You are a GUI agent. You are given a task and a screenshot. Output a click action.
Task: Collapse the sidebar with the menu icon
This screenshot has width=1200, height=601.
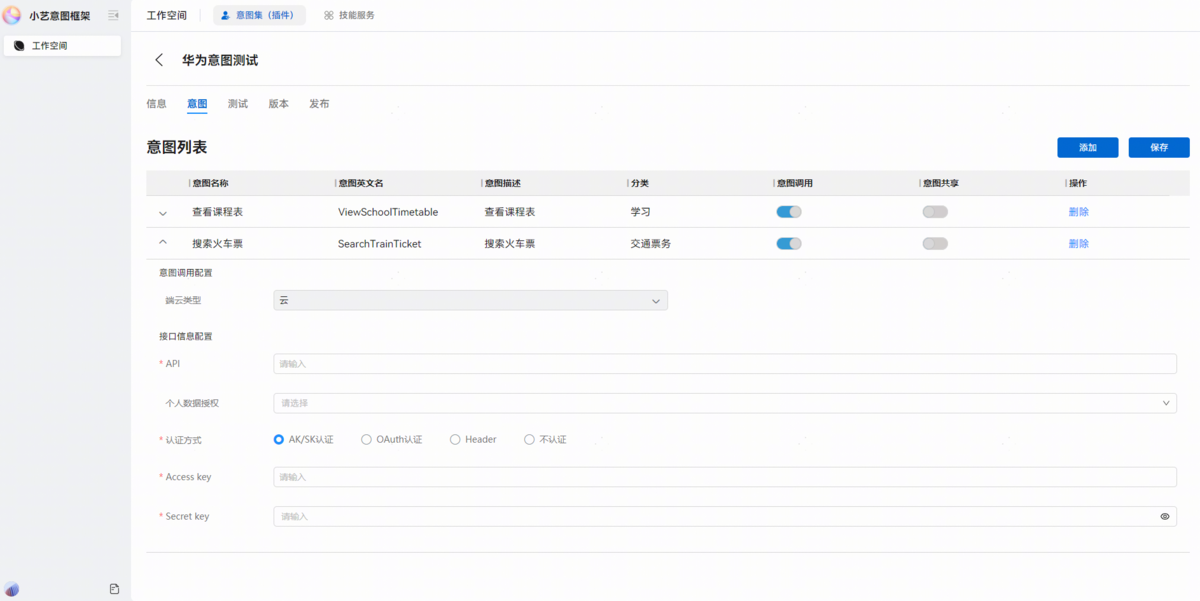(113, 15)
